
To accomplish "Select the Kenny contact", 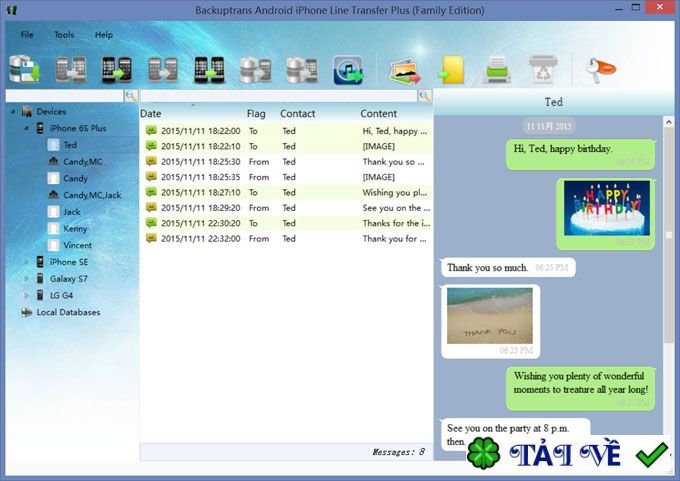I will tap(75, 229).
